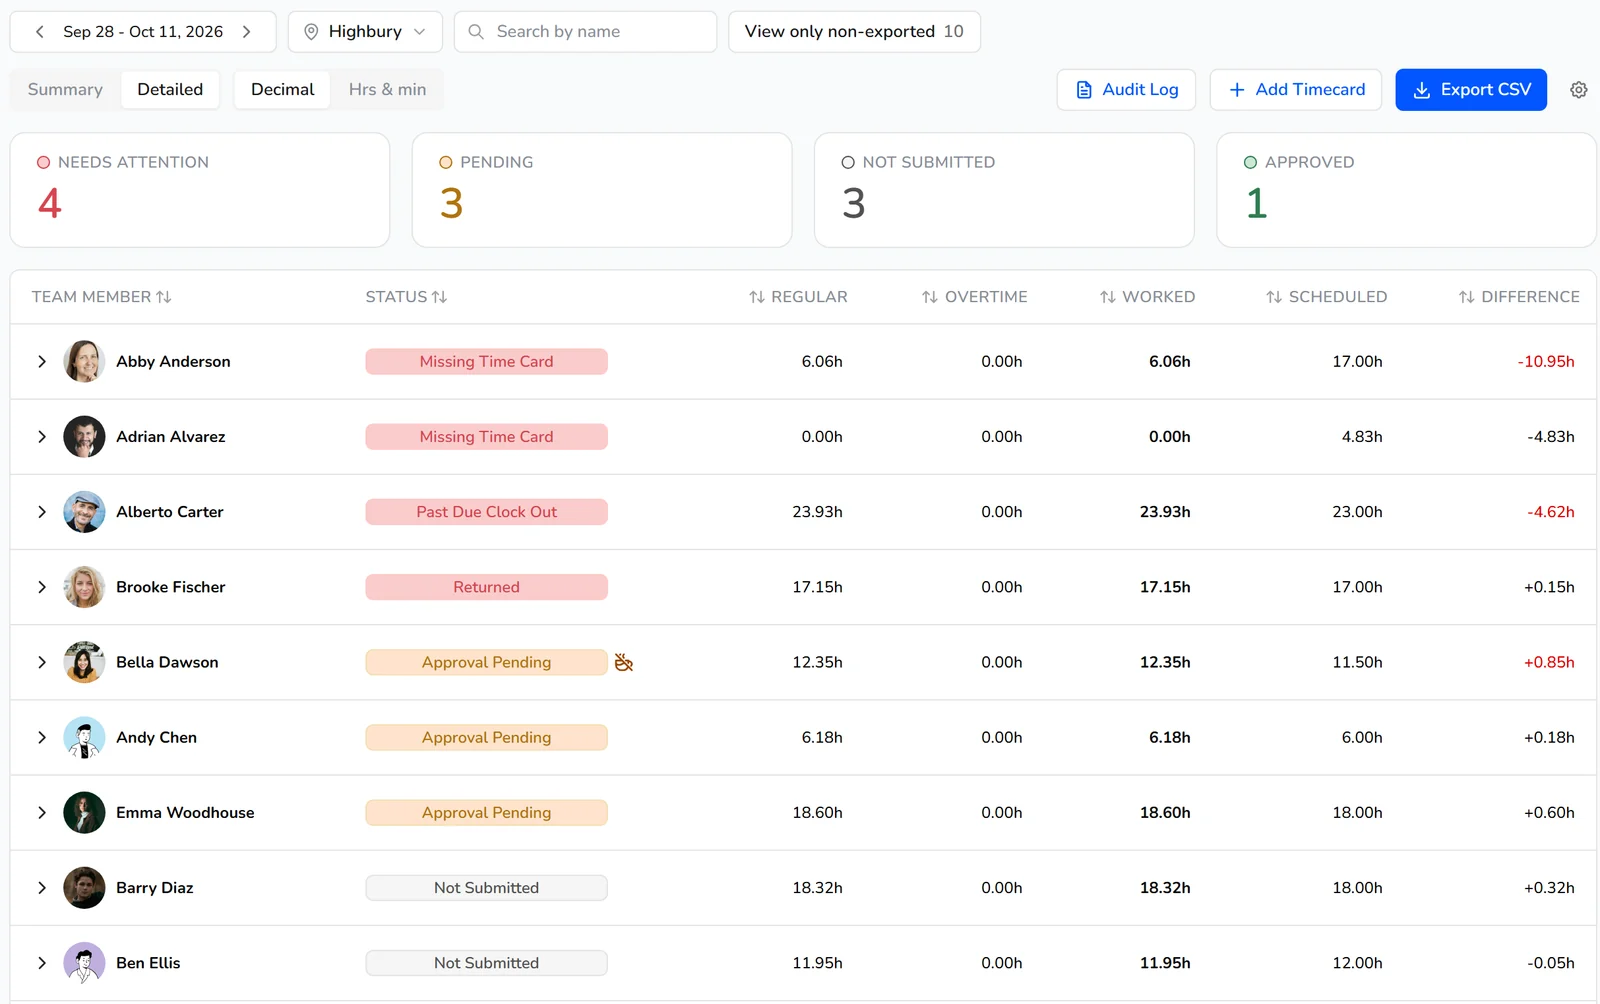
Task: Click Barry Diaz's Not Submitted badge
Action: click(486, 888)
